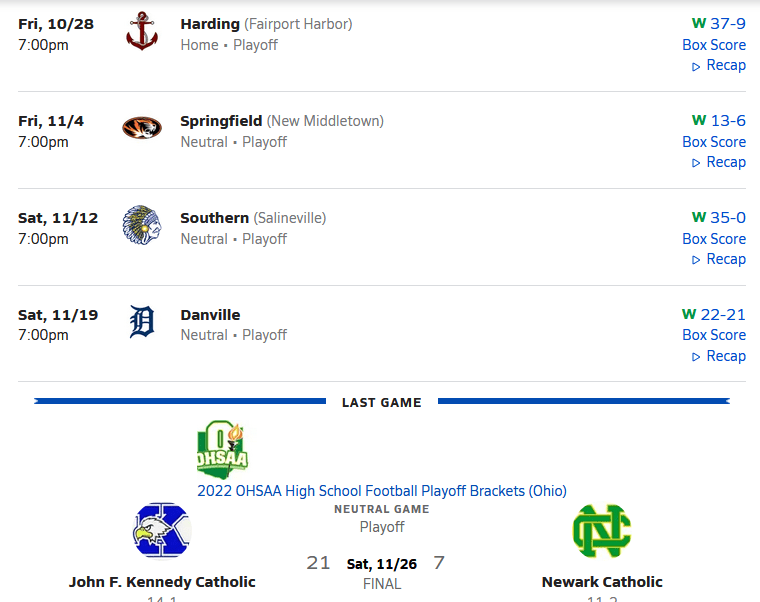
Task: Open Box Score for the Southern game
Action: click(714, 239)
